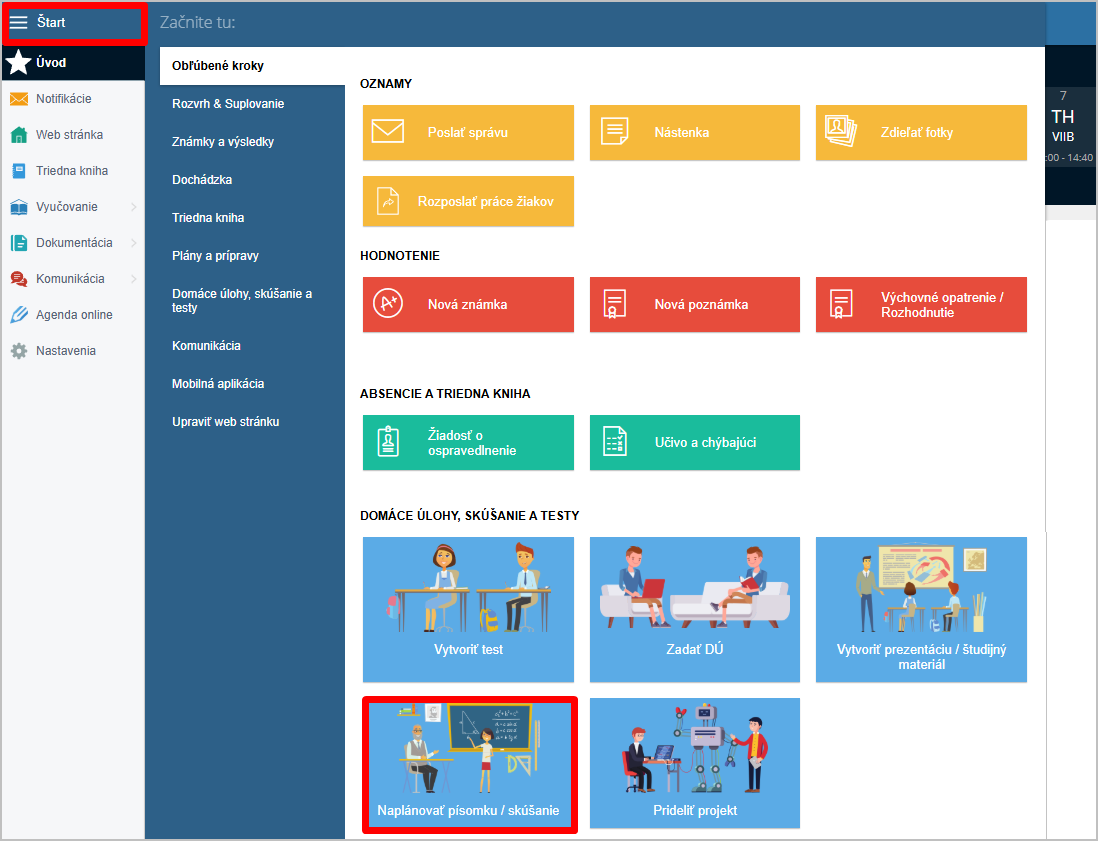Click the Nová známka button
The image size is (1098, 841).
click(x=468, y=304)
